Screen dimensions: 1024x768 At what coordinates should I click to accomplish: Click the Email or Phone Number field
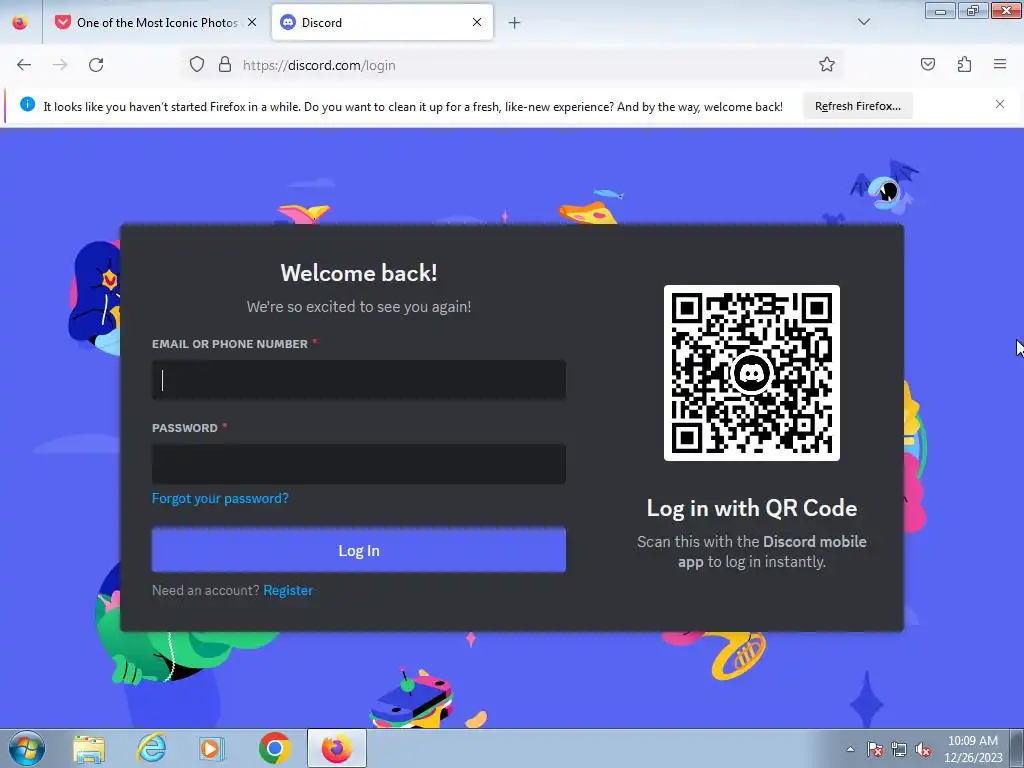[x=359, y=379]
